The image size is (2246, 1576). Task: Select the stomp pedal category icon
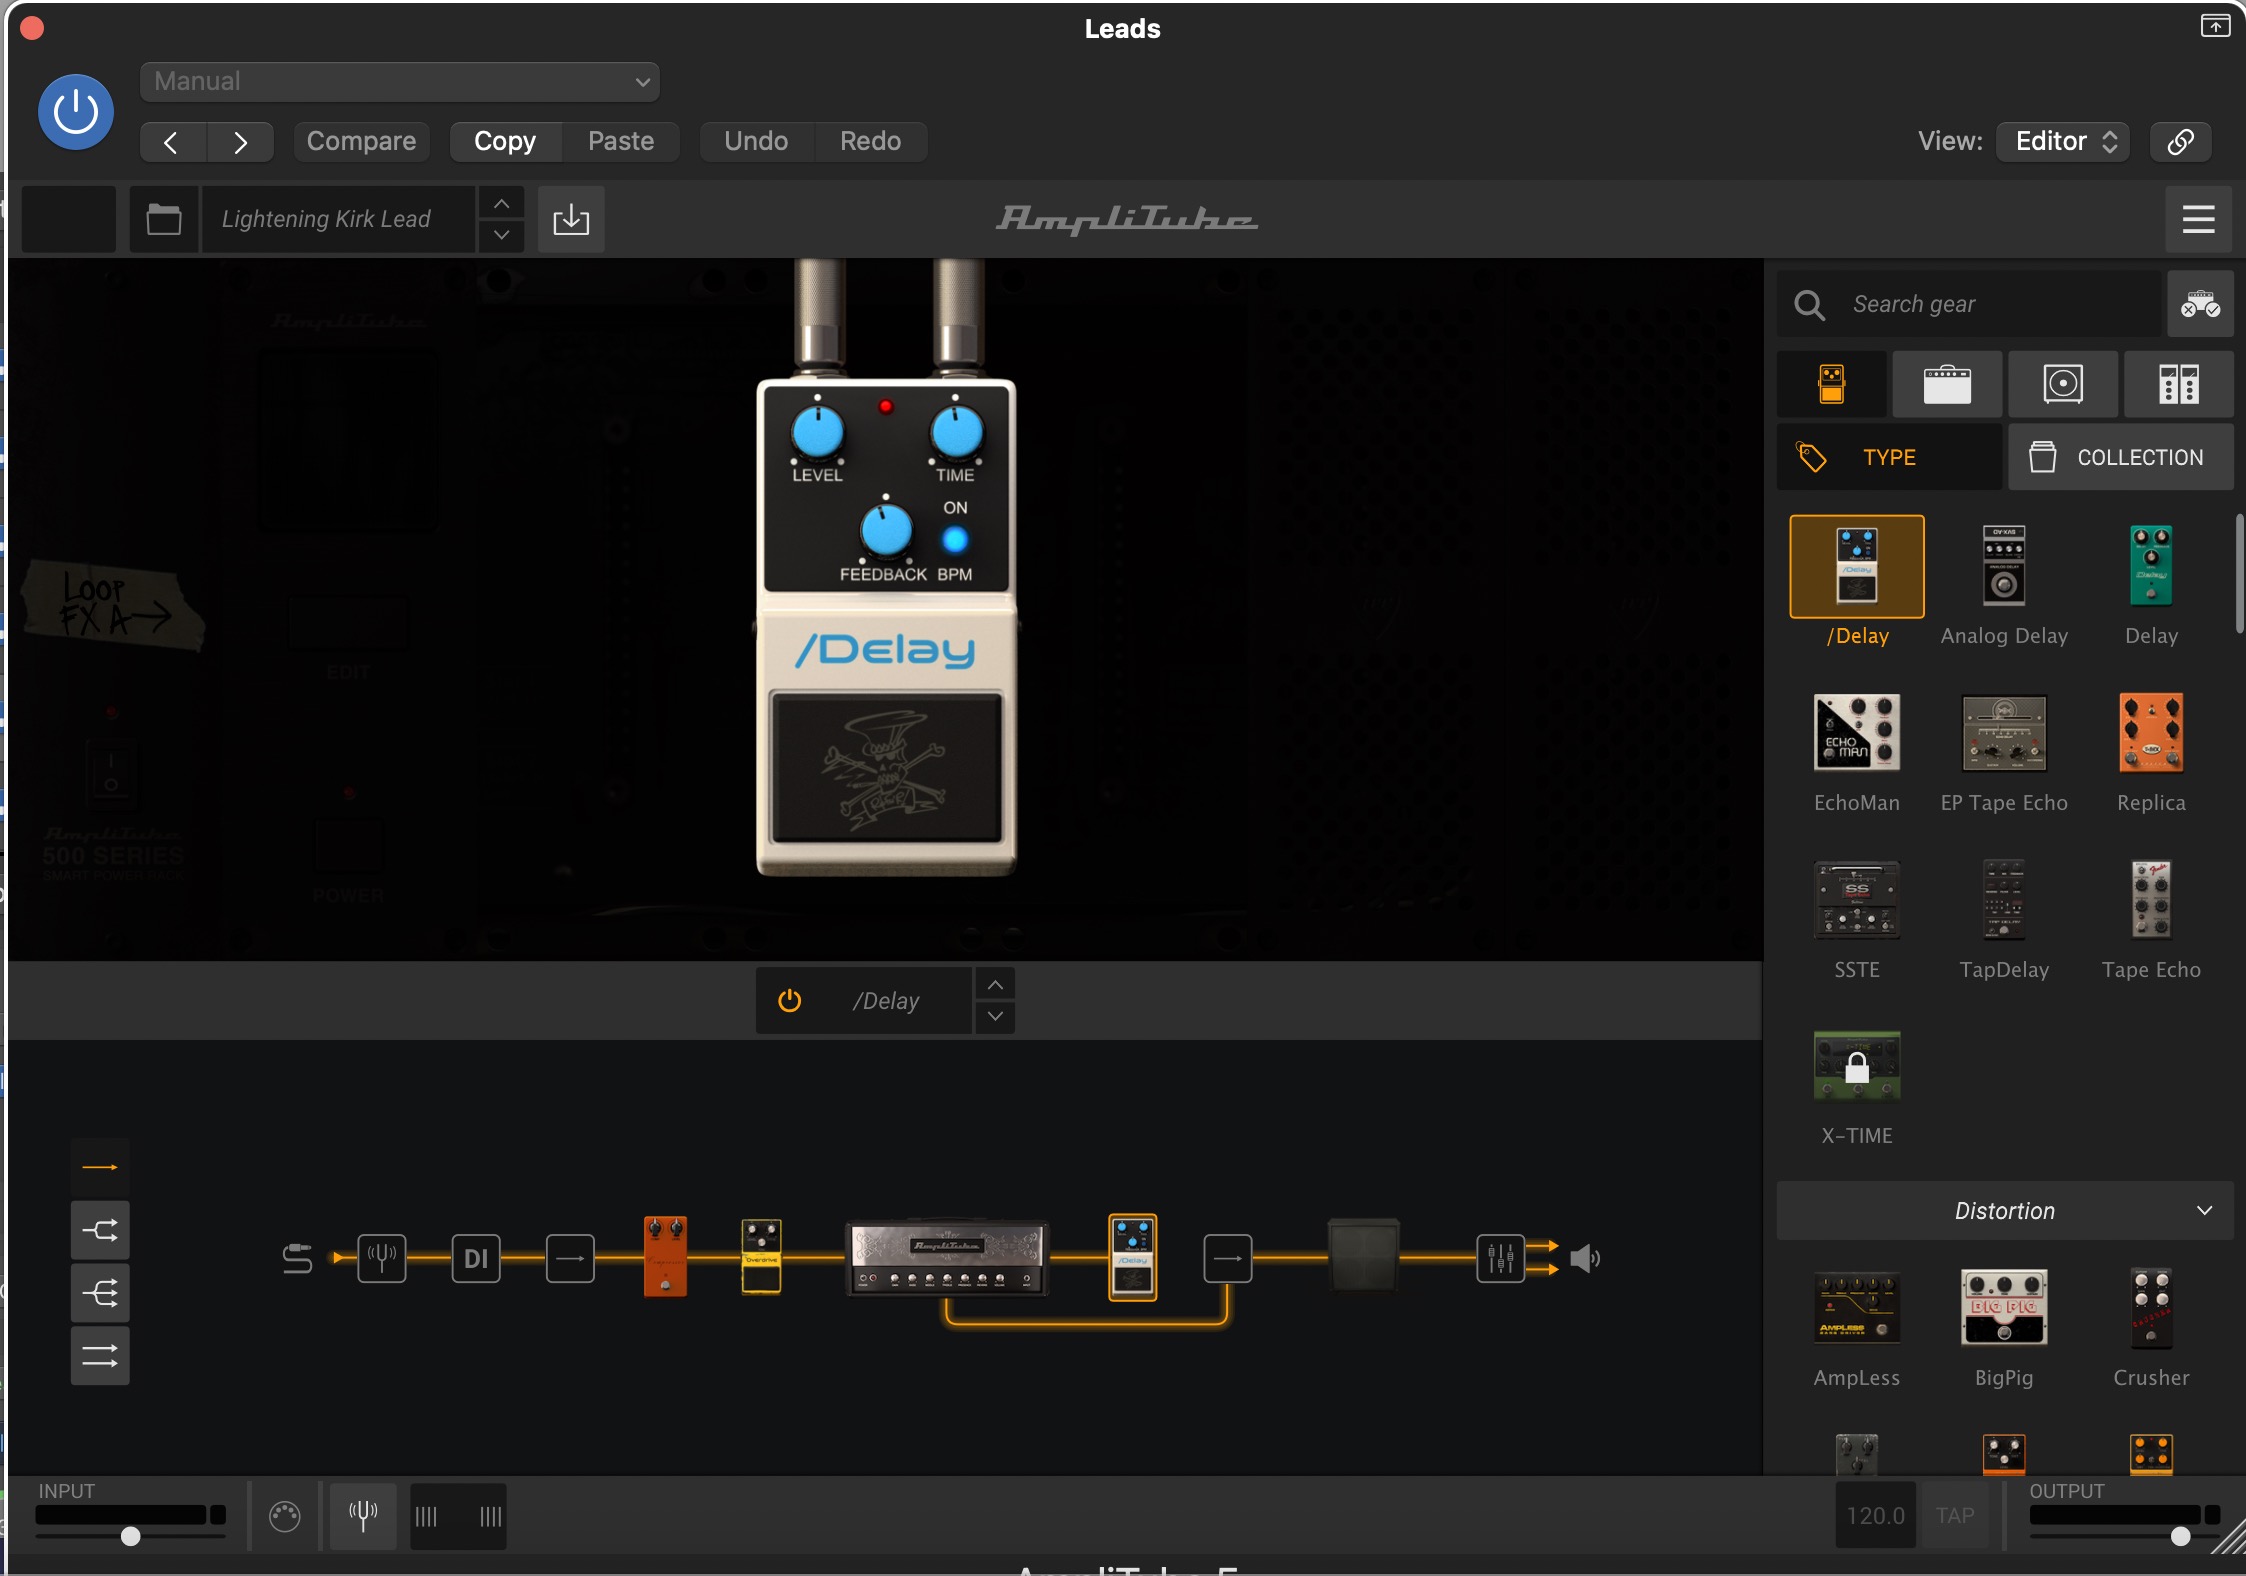pyautogui.click(x=1831, y=384)
